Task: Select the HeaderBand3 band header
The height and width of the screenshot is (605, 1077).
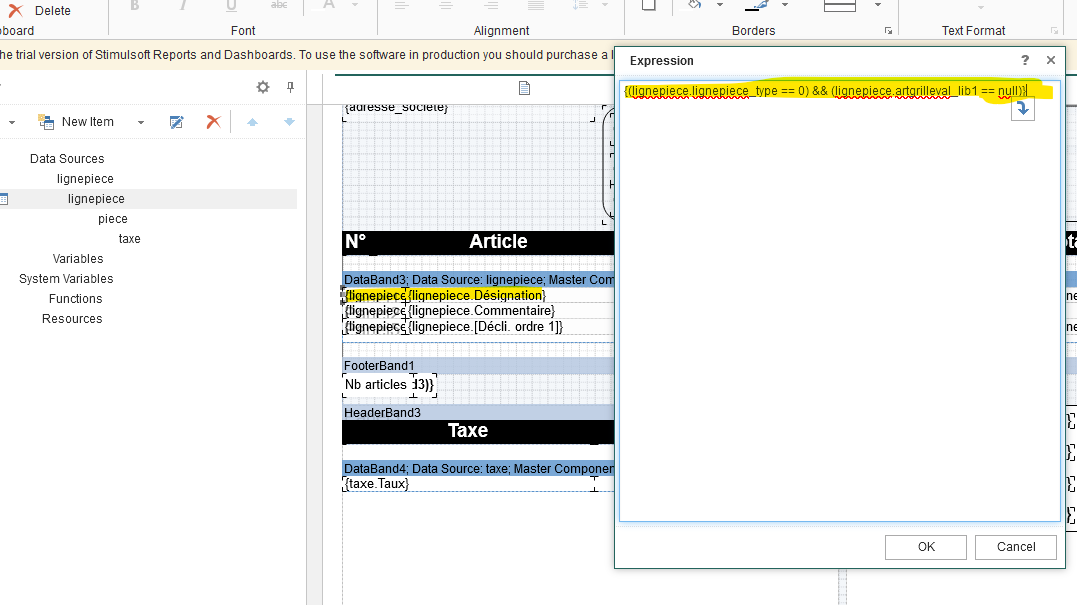Action: coord(479,412)
